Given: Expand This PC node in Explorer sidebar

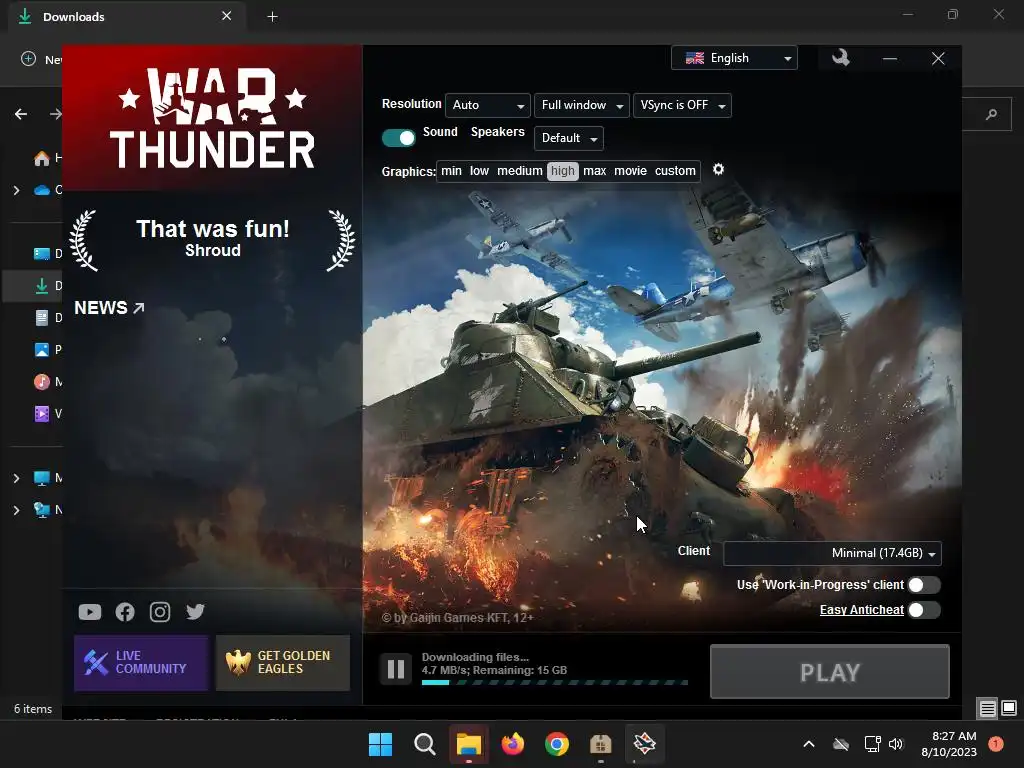Looking at the screenshot, I should click(x=16, y=478).
